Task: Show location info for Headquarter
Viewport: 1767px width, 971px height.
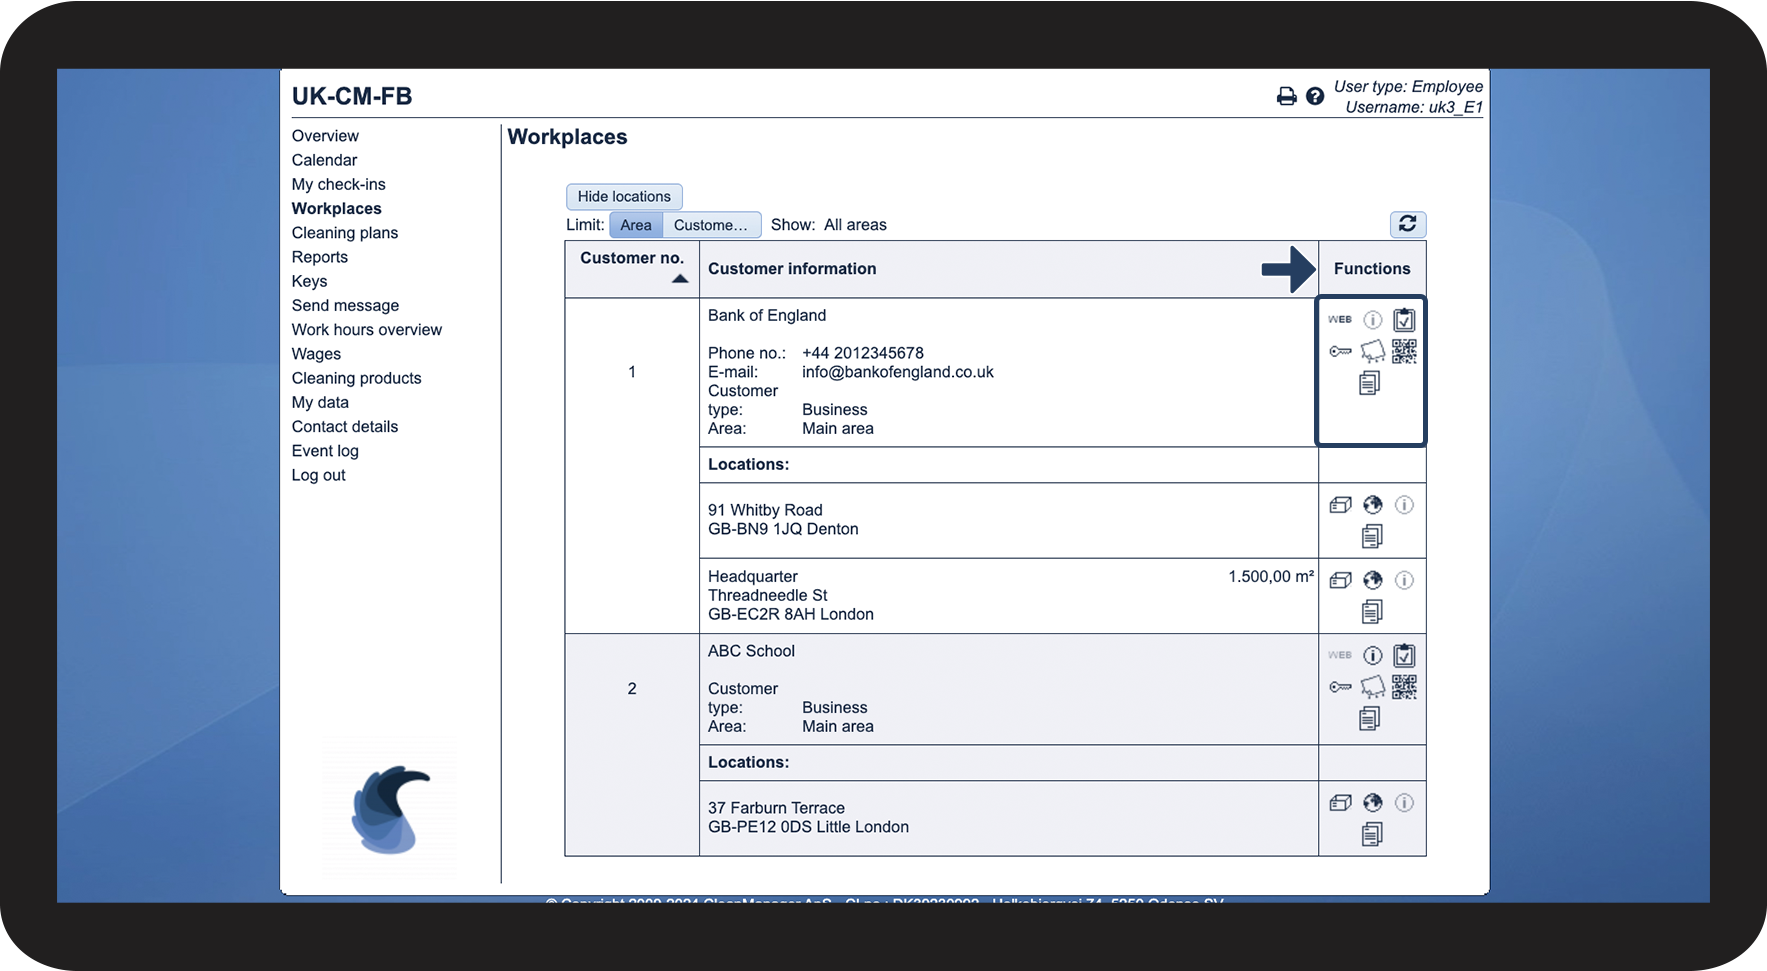Action: tap(1404, 580)
